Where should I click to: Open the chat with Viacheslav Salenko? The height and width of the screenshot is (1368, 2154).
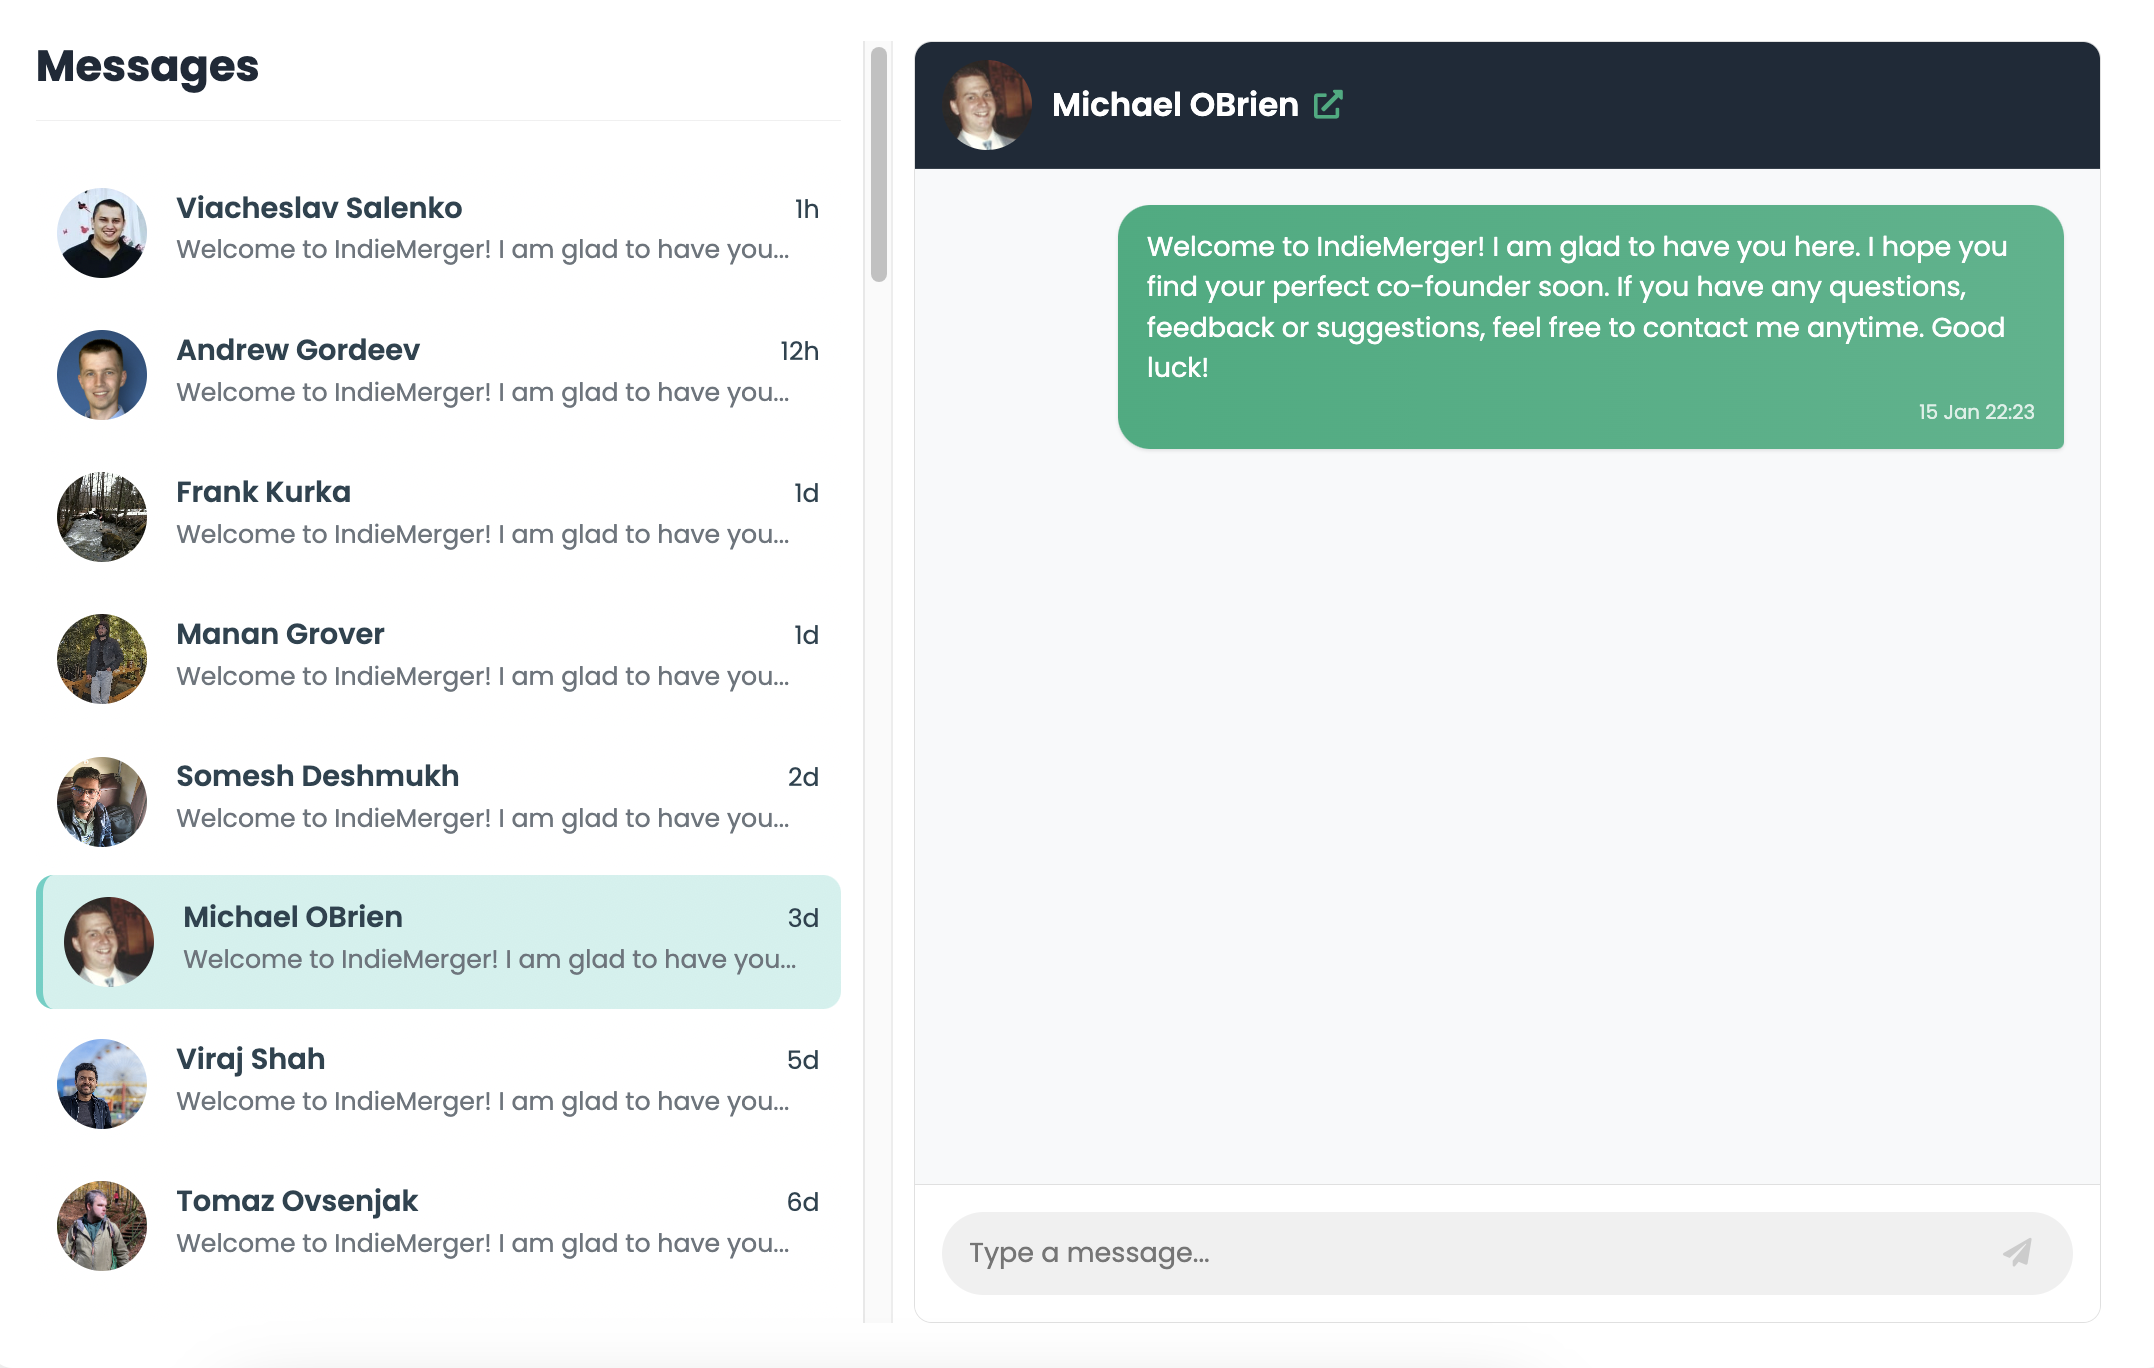pos(440,230)
